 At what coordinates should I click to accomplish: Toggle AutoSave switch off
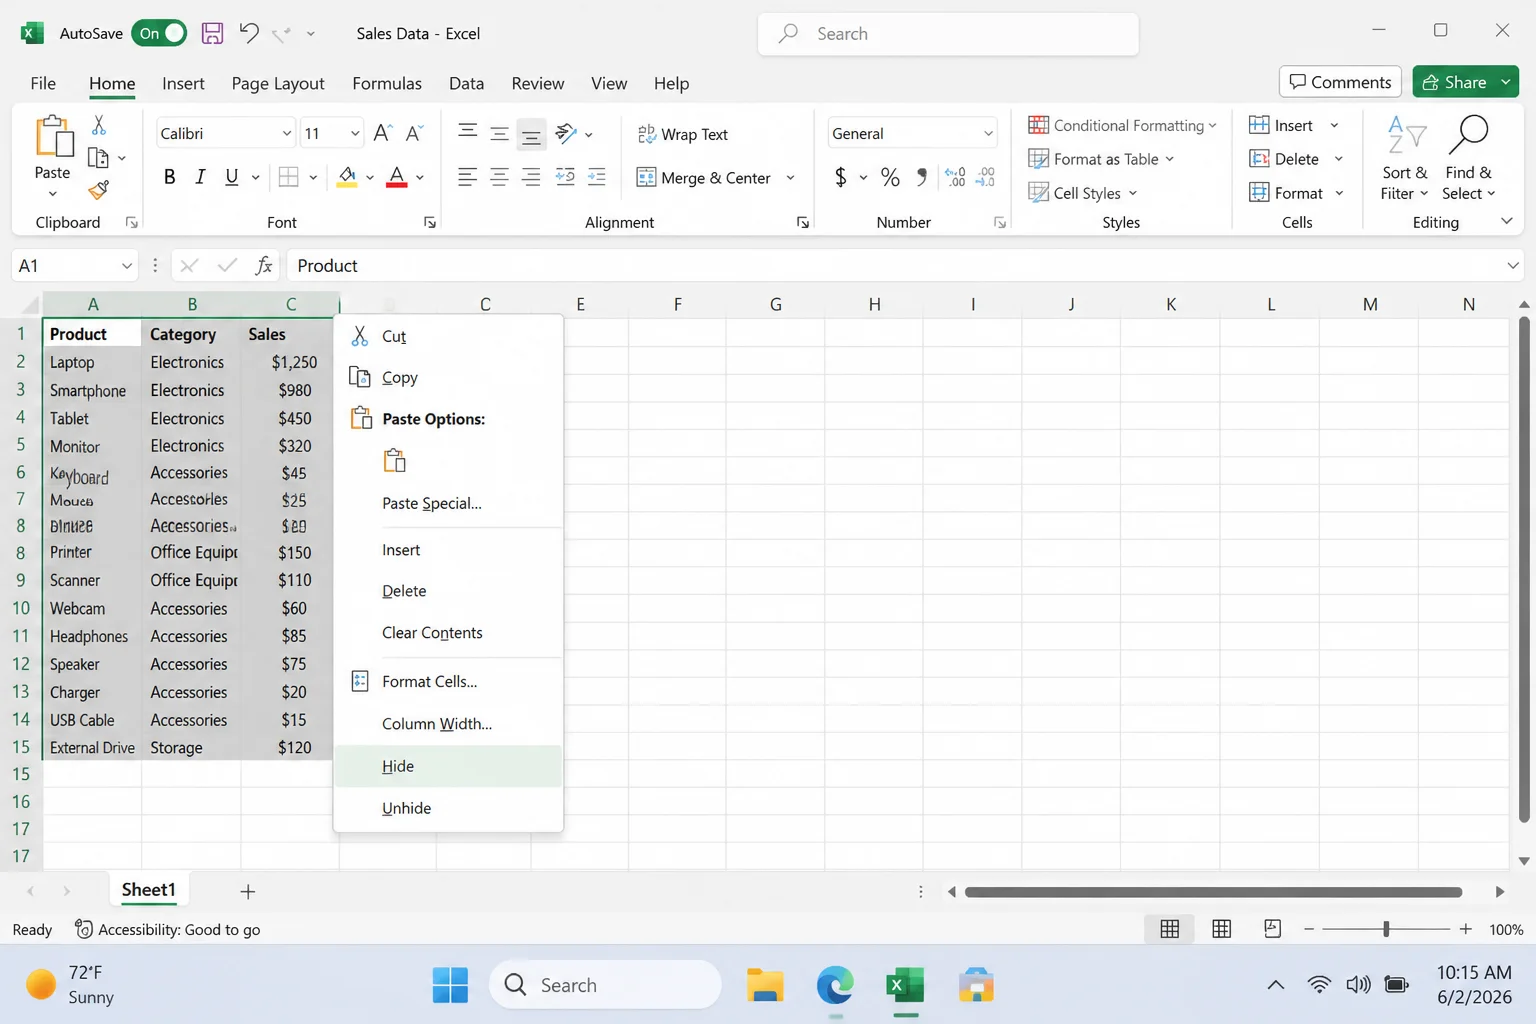click(159, 33)
